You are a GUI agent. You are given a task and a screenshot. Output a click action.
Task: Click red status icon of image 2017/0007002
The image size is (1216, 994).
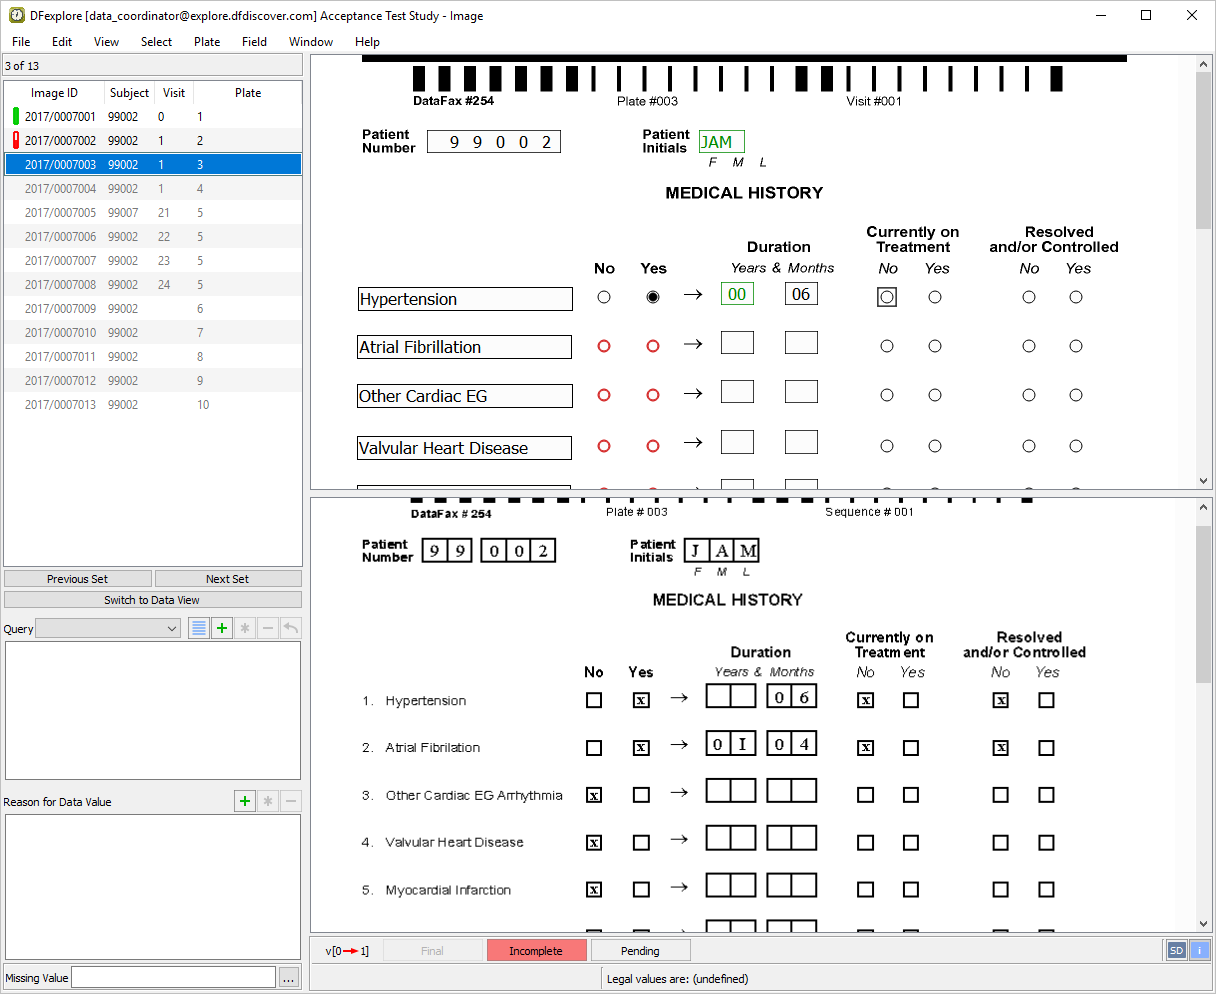point(16,141)
